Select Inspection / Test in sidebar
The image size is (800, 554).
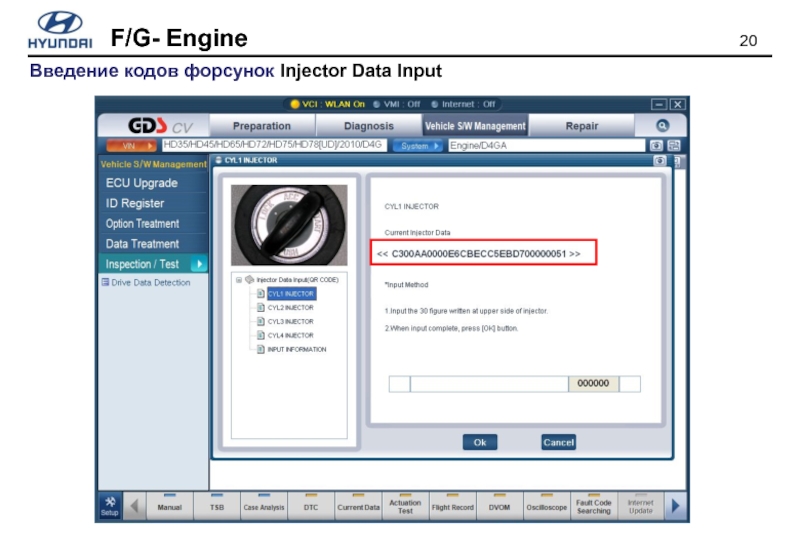click(x=153, y=264)
